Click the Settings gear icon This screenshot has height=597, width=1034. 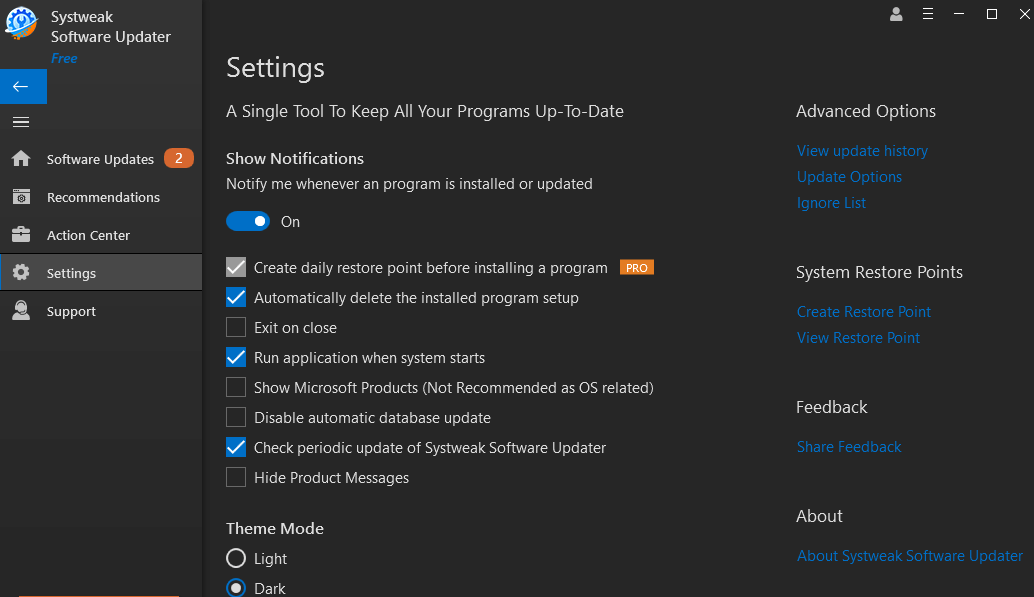(21, 272)
